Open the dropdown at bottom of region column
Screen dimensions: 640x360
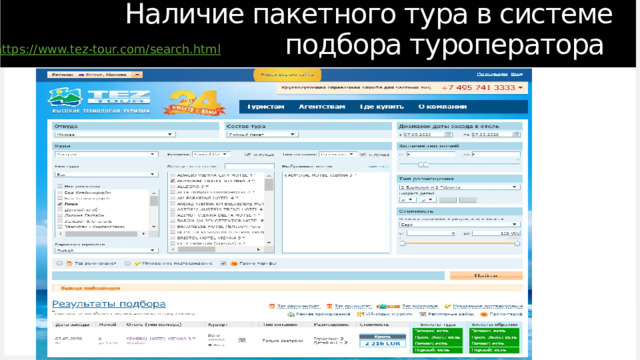[x=106, y=251]
